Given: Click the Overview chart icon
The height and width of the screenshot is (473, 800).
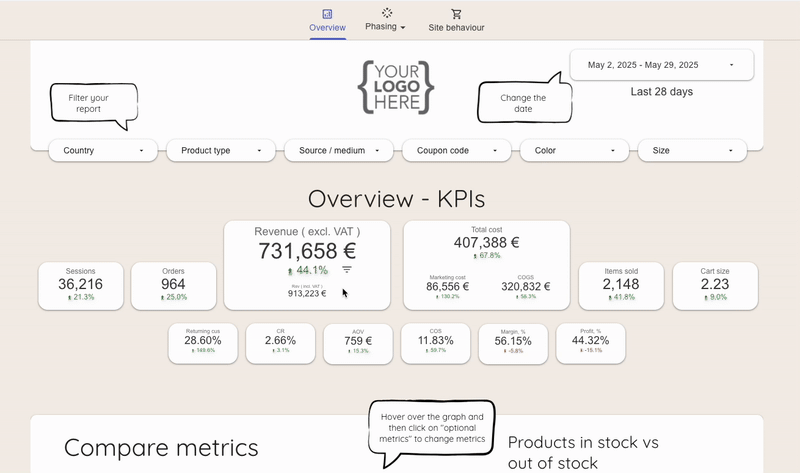Looking at the screenshot, I should tap(327, 14).
